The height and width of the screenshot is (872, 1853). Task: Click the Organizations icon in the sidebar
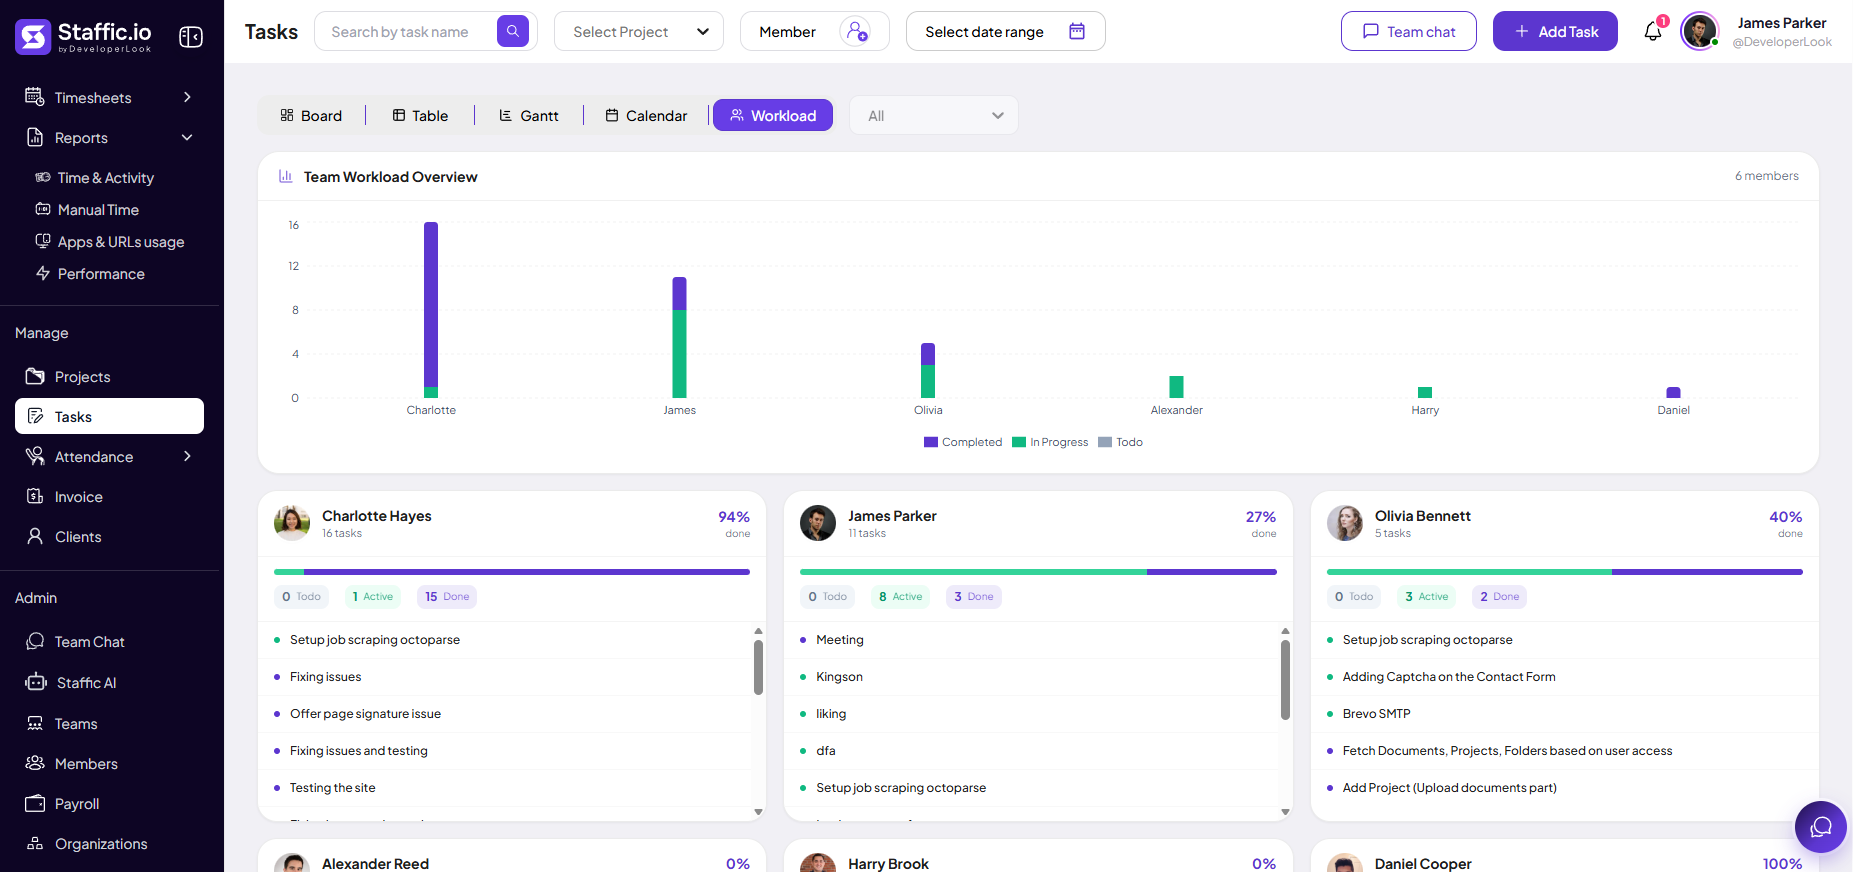[35, 843]
